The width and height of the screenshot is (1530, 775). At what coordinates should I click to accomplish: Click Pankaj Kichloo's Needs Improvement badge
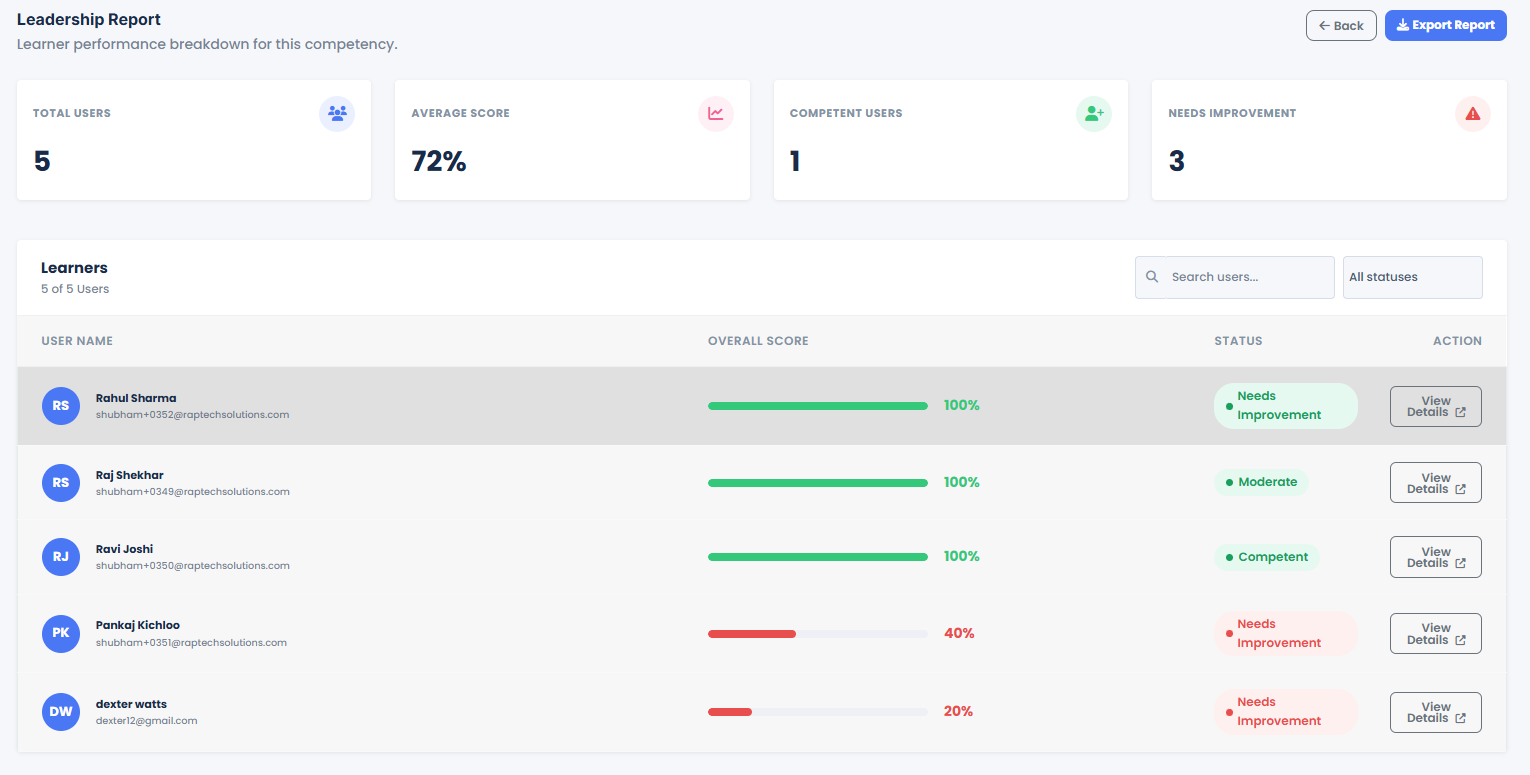point(1286,634)
